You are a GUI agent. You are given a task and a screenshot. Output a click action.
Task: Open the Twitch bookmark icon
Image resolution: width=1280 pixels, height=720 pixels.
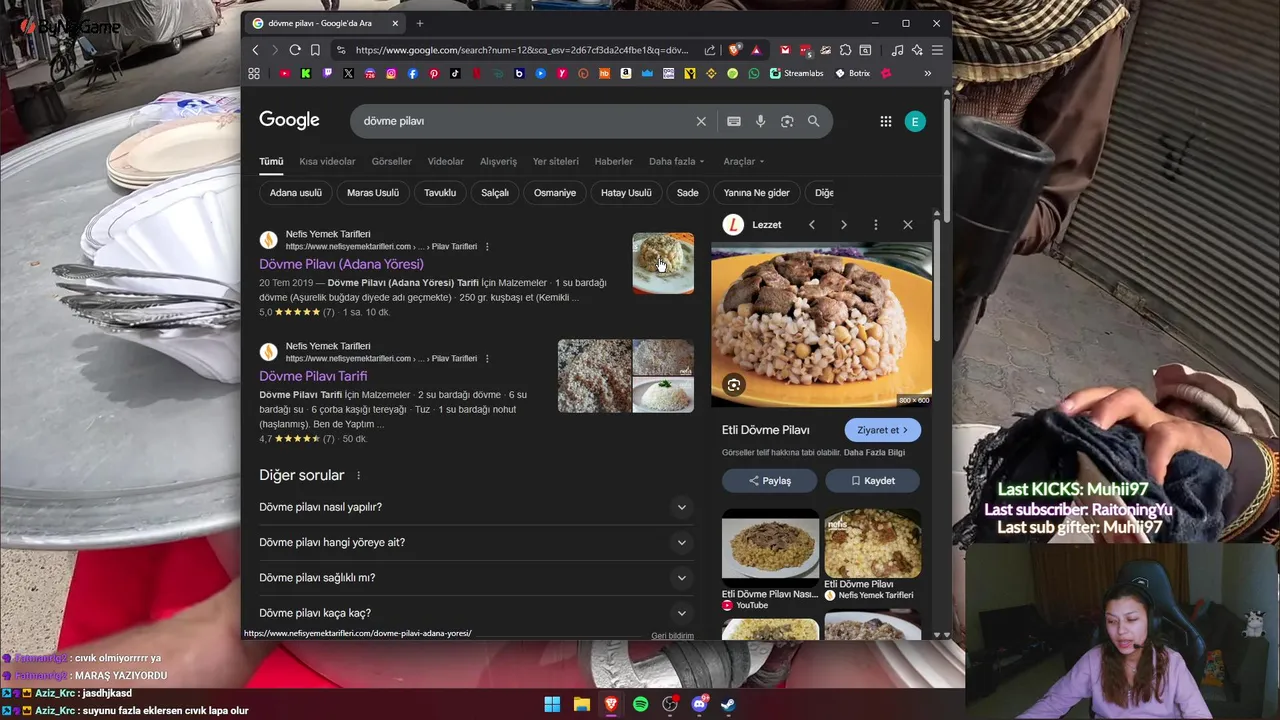coord(327,73)
